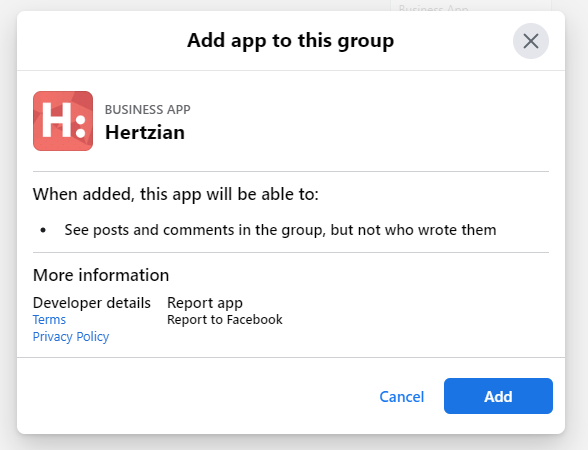
Task: Open the Terms link
Action: pyautogui.click(x=49, y=320)
